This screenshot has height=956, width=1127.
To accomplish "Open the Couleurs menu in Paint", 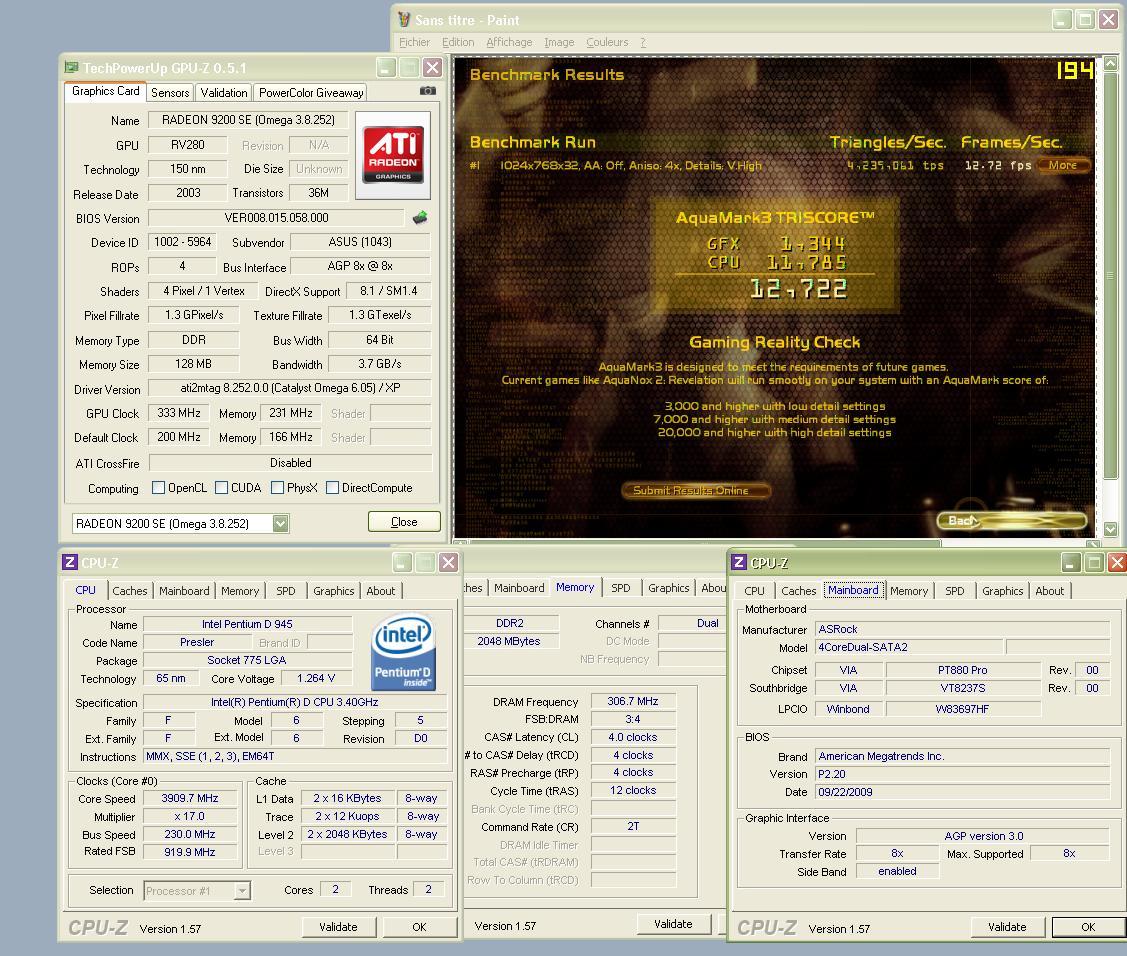I will point(607,42).
